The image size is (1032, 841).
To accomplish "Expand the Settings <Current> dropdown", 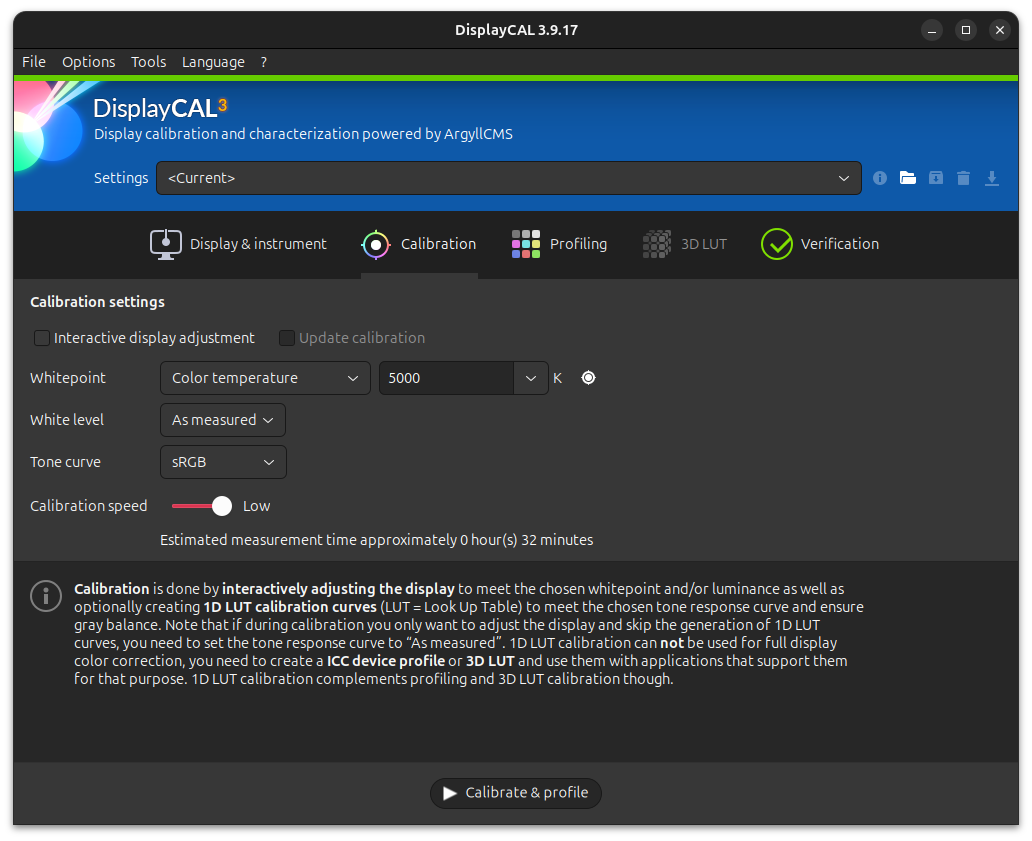I will click(508, 178).
